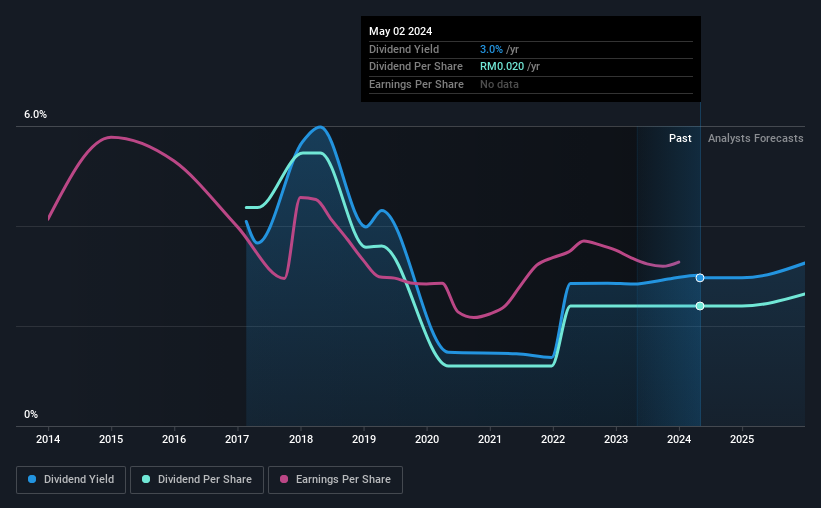Toggle the Earnings Per Share legend button

pyautogui.click(x=335, y=480)
